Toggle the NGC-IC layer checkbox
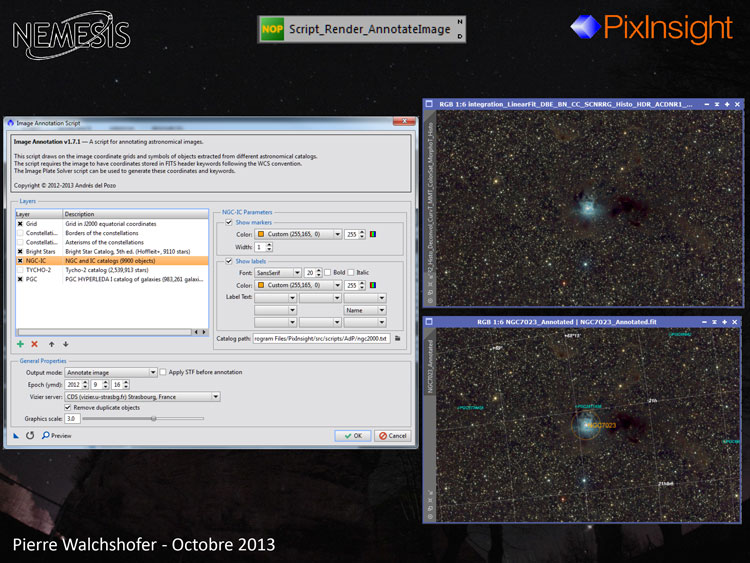 pyautogui.click(x=20, y=261)
